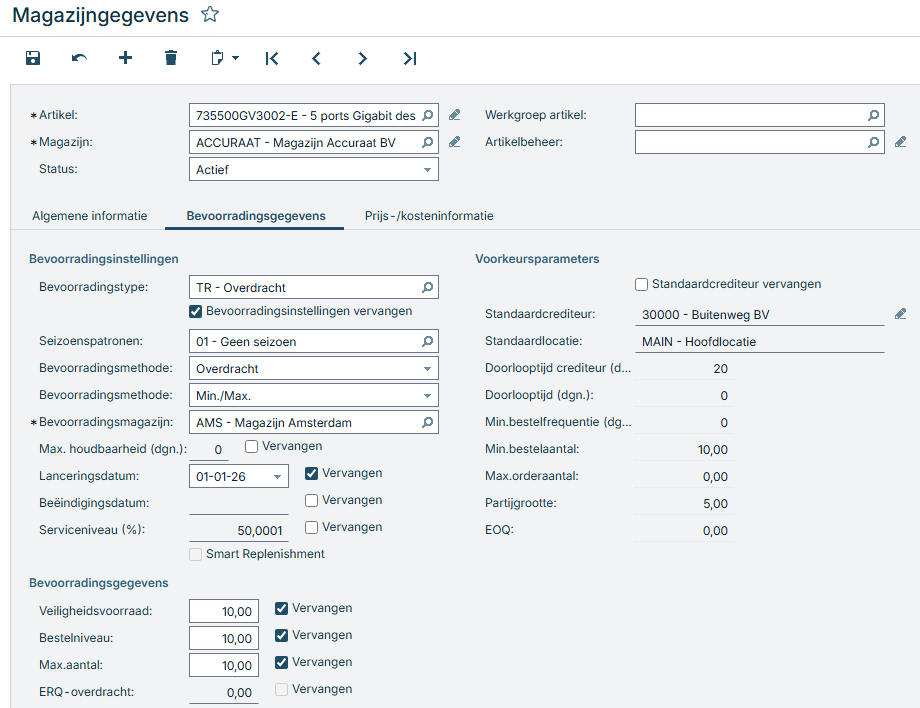Open lookup for Artikel field
Viewport: 920px width, 708px height.
[428, 115]
